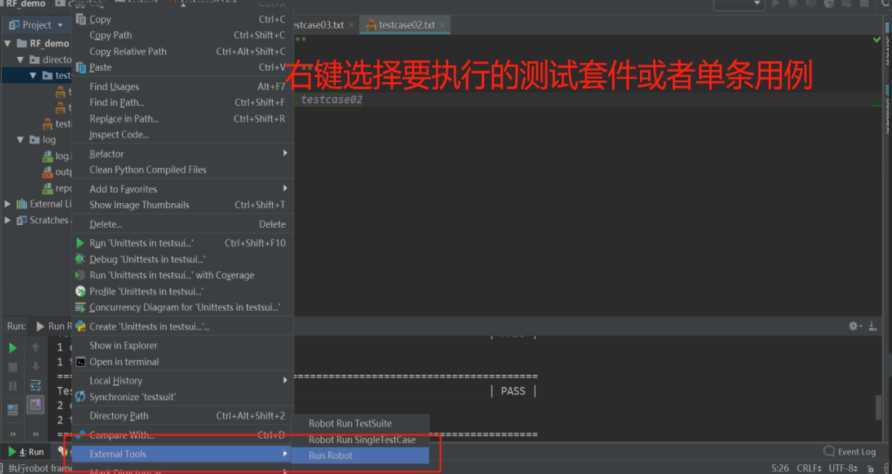This screenshot has width=892, height=474.
Task: Click the RF_demo folder icon
Action: [22, 43]
